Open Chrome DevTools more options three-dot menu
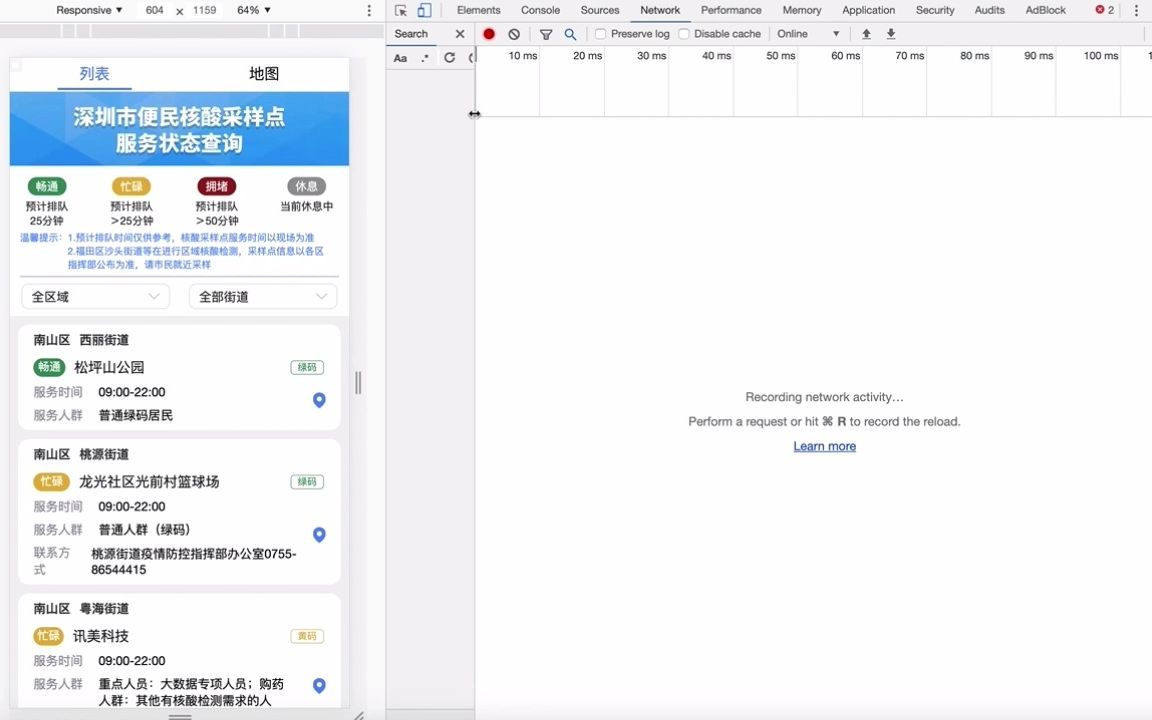1152x720 pixels. (x=1135, y=10)
